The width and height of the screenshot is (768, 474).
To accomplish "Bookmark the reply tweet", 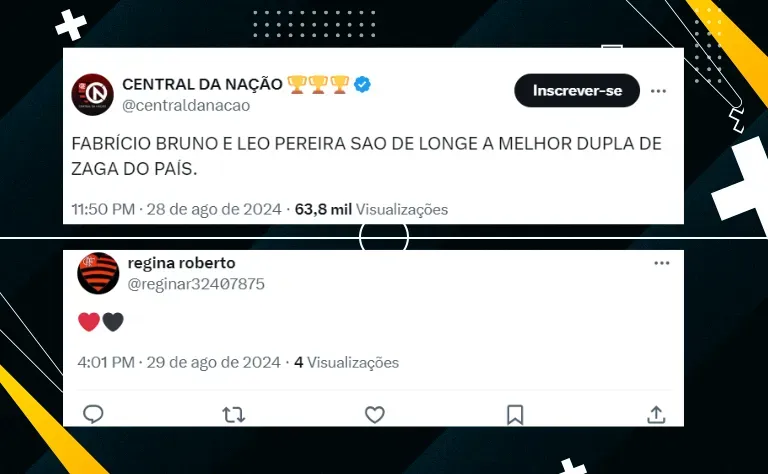I will pos(515,415).
